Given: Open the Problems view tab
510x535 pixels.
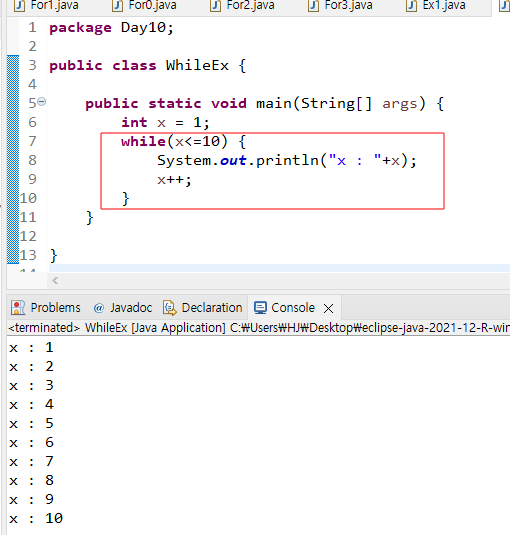Looking at the screenshot, I should [46, 308].
